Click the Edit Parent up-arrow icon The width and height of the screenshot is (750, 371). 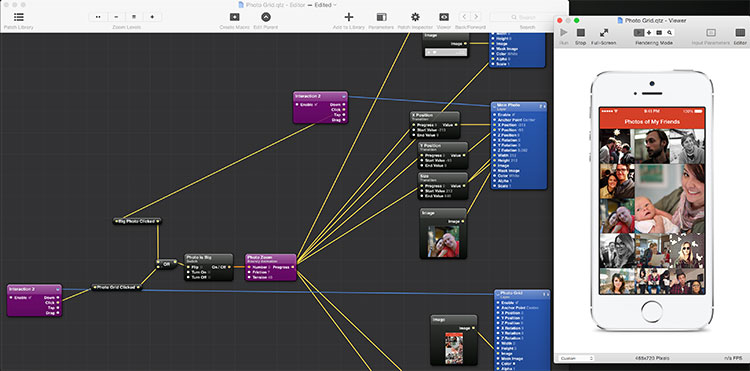[266, 17]
